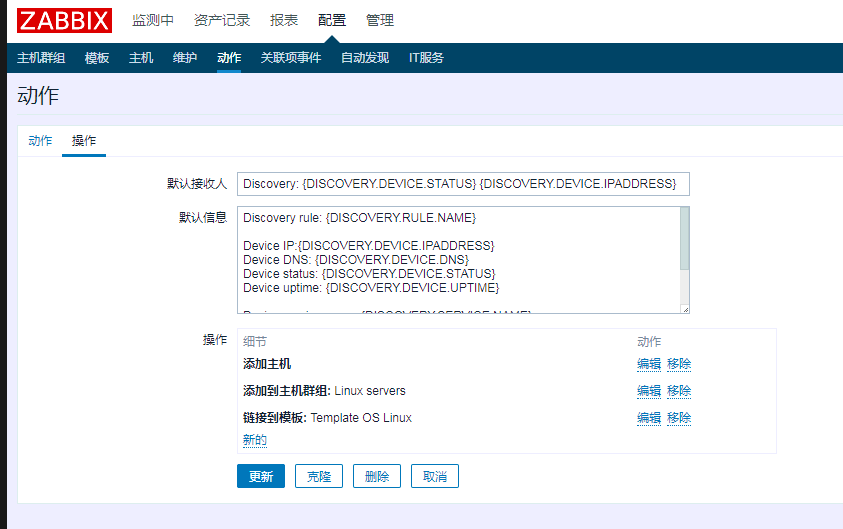Click the 更新 button
Image resolution: width=843 pixels, height=529 pixels.
261,476
